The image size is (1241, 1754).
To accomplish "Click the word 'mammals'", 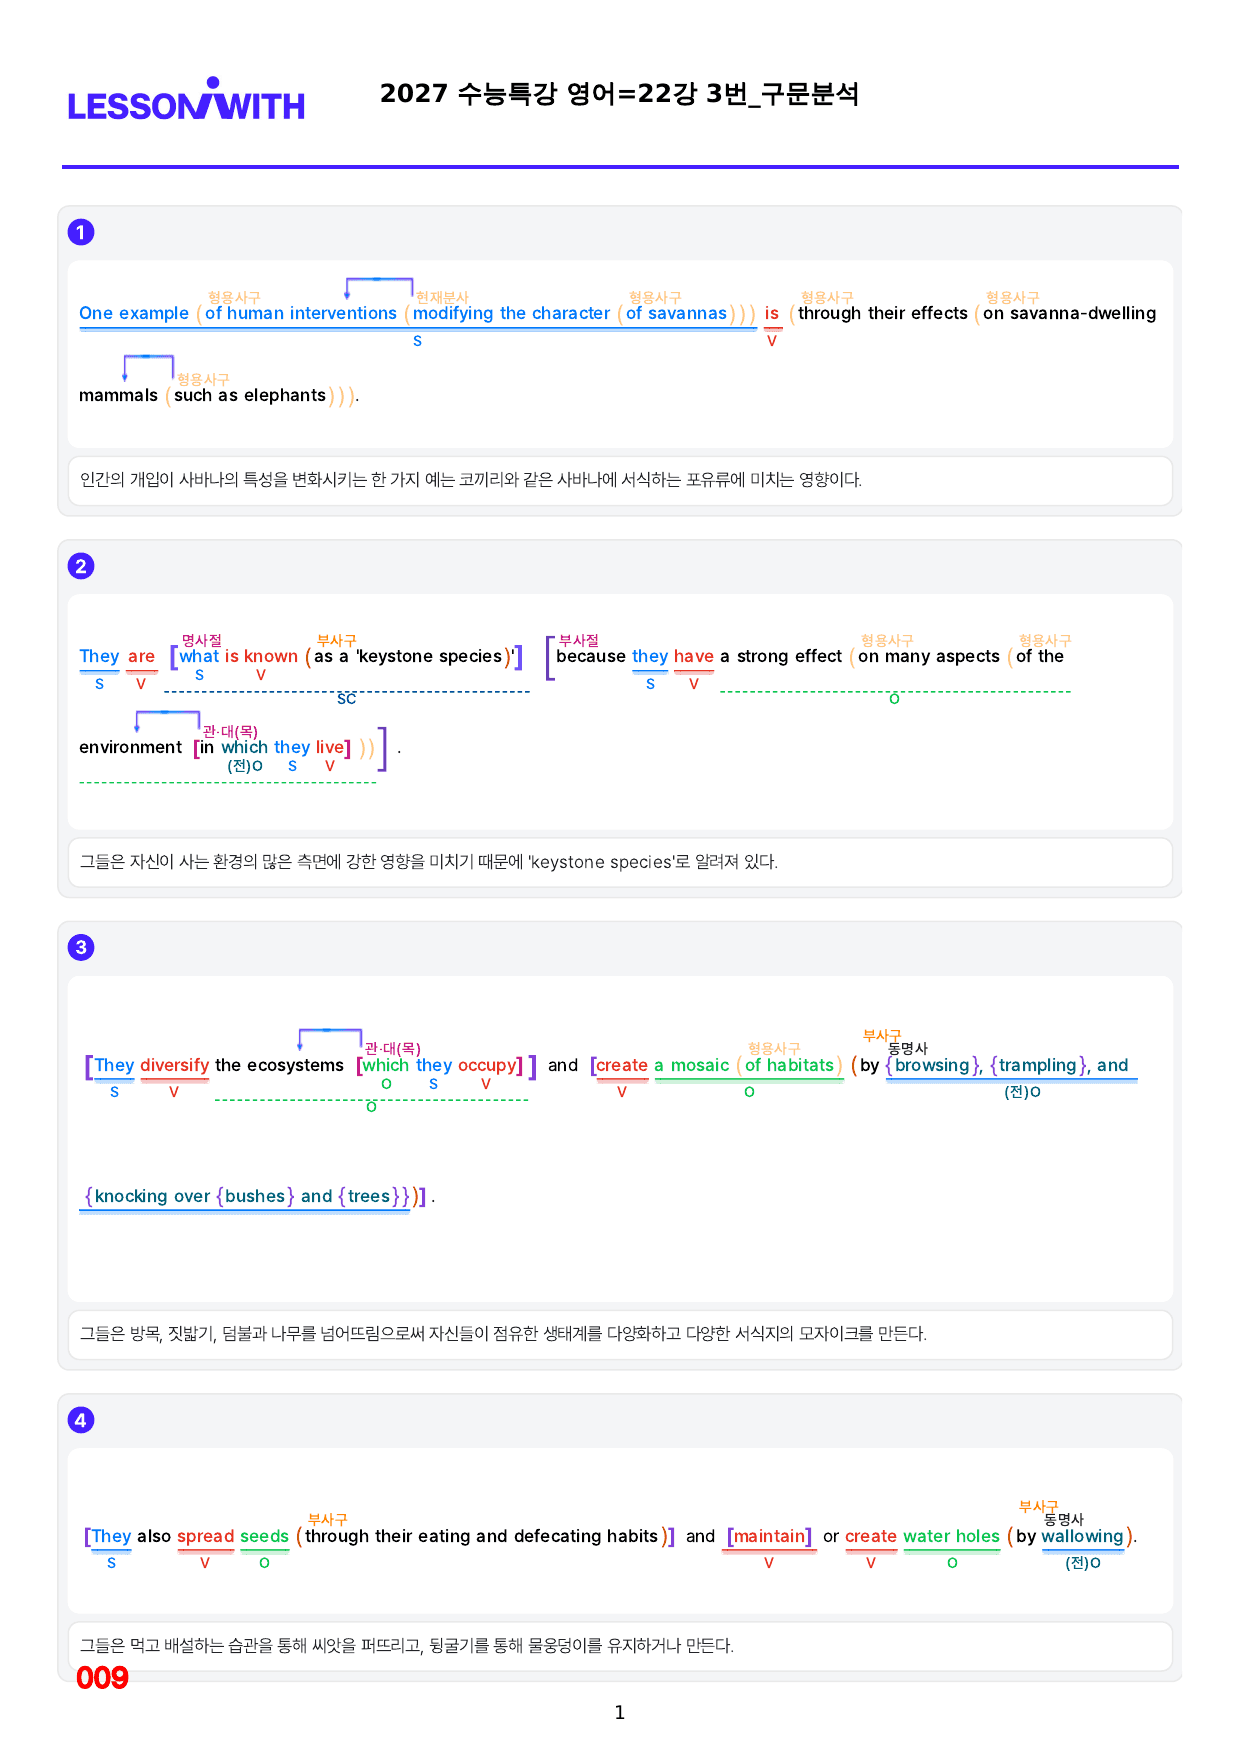I will [x=118, y=395].
